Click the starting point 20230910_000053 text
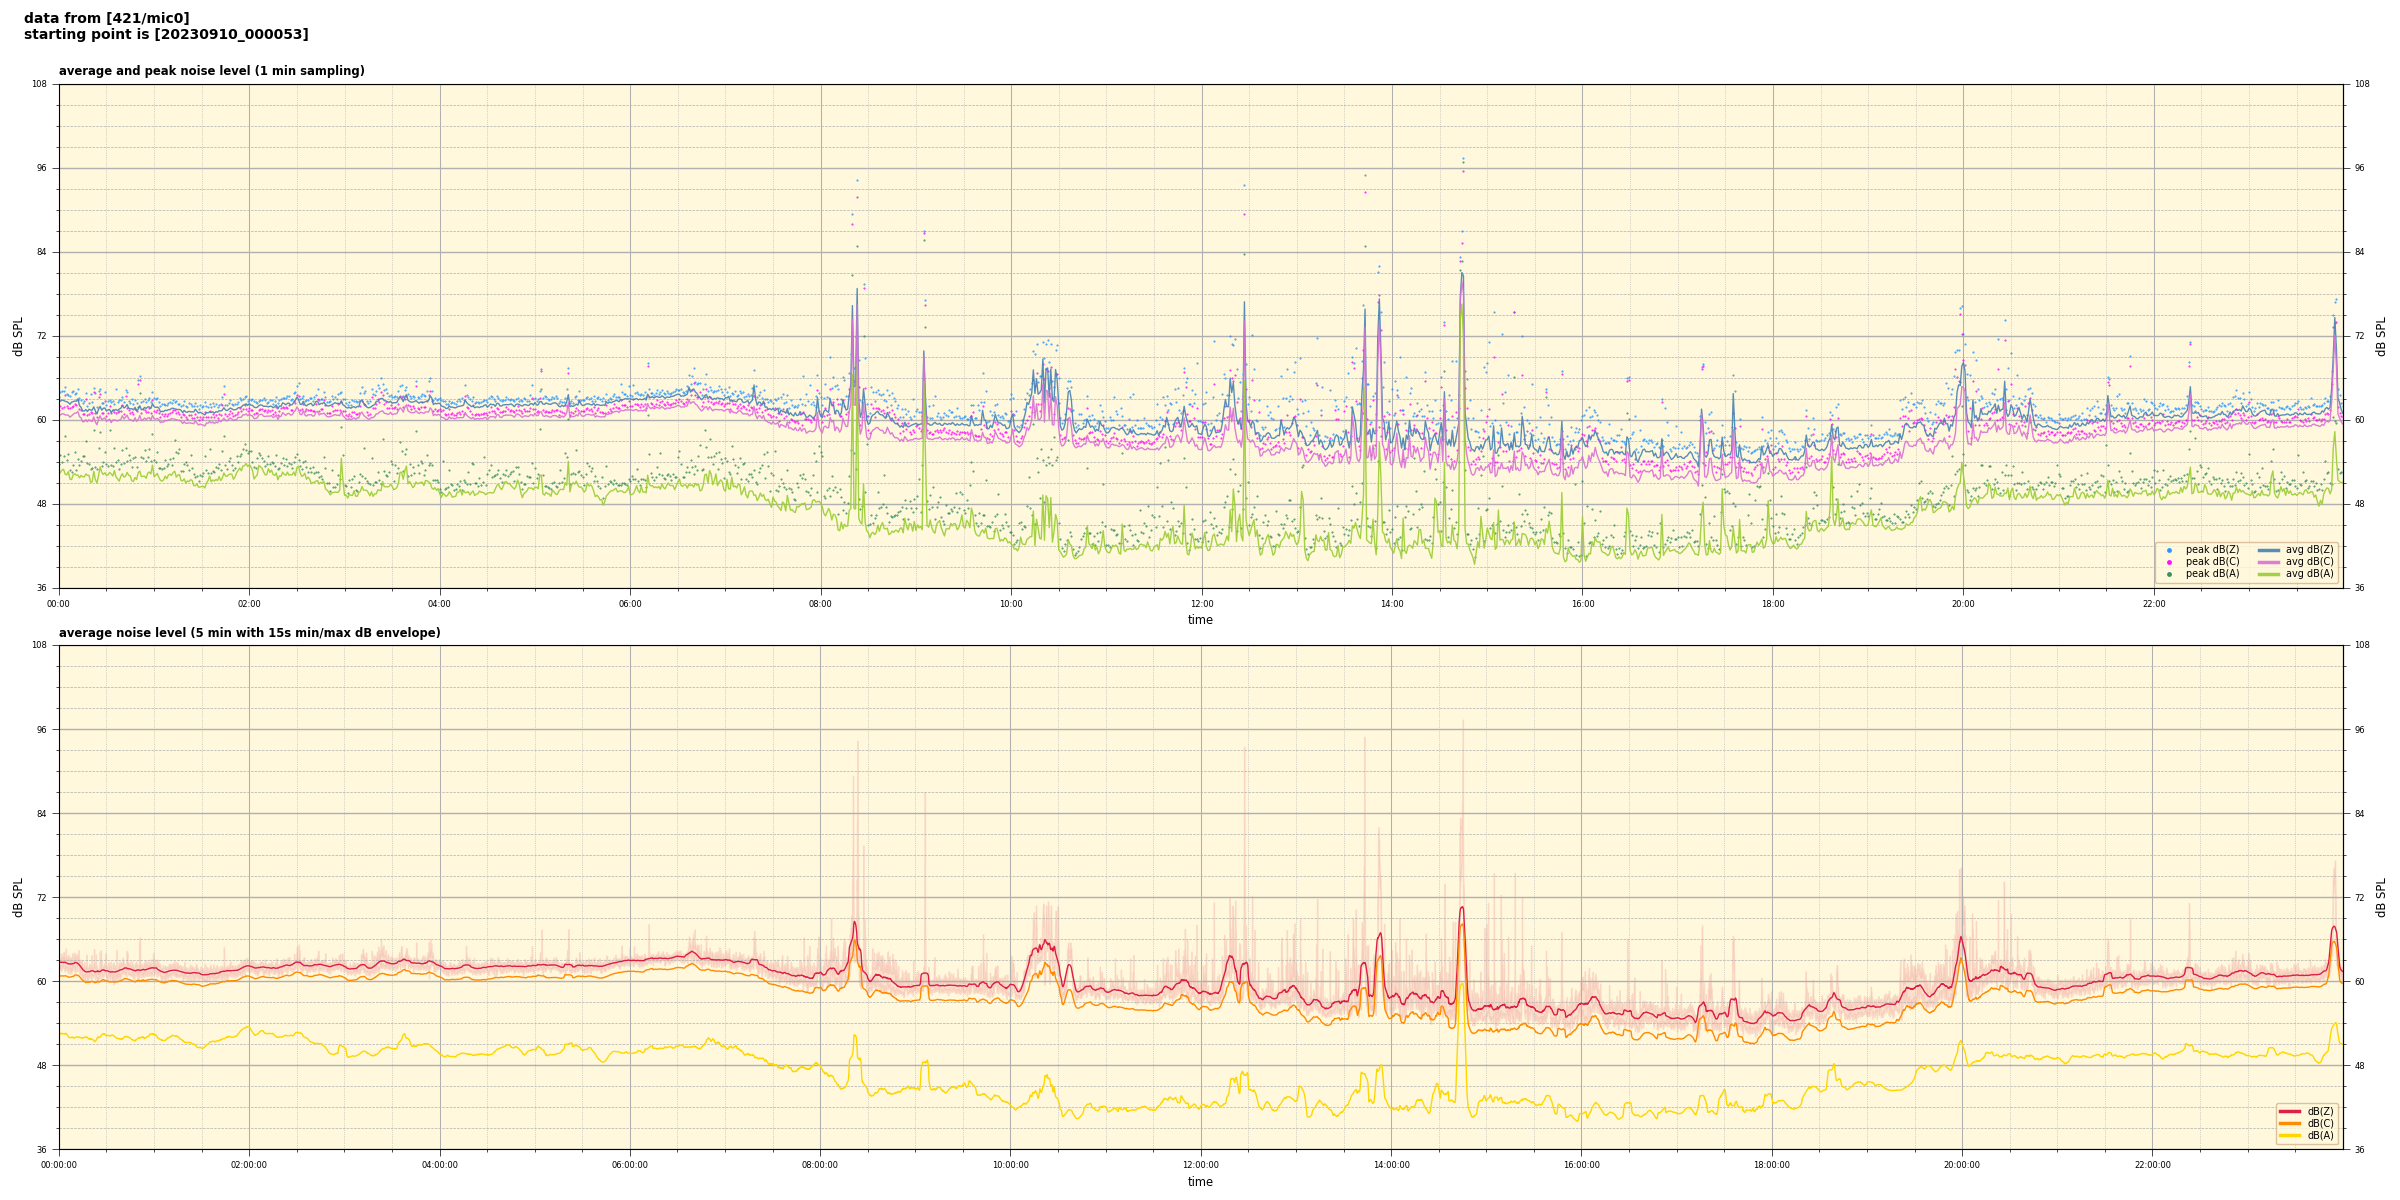 166,35
